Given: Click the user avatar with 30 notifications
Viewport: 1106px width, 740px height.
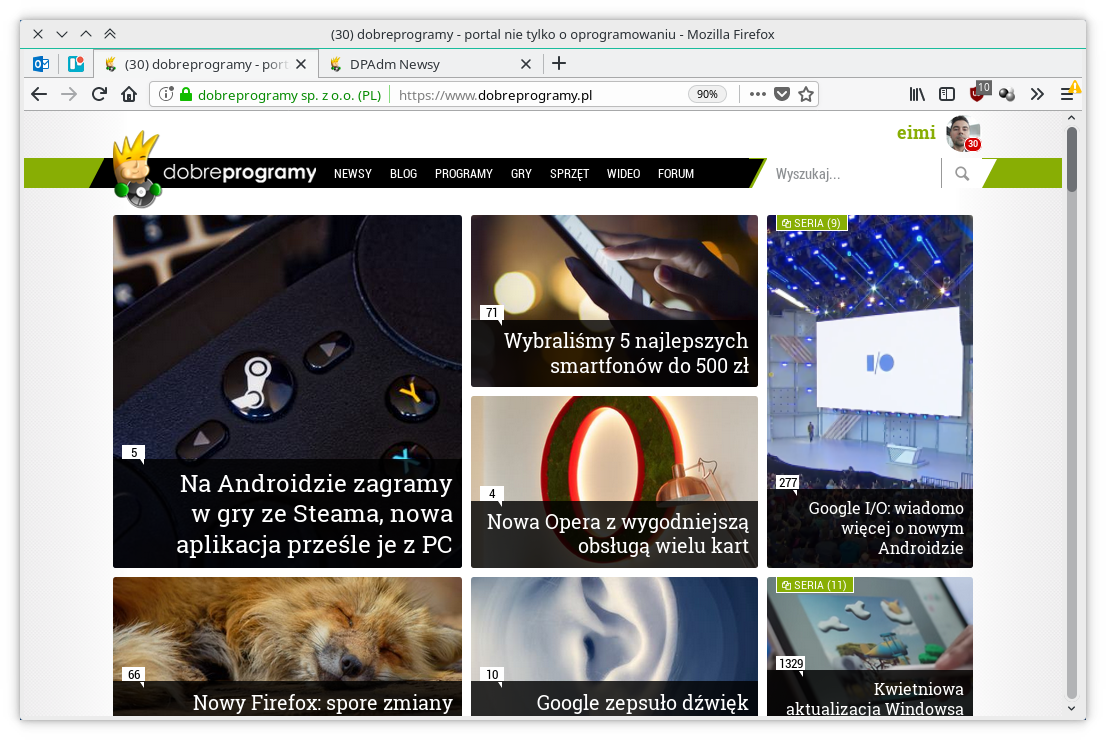Looking at the screenshot, I should (x=963, y=133).
